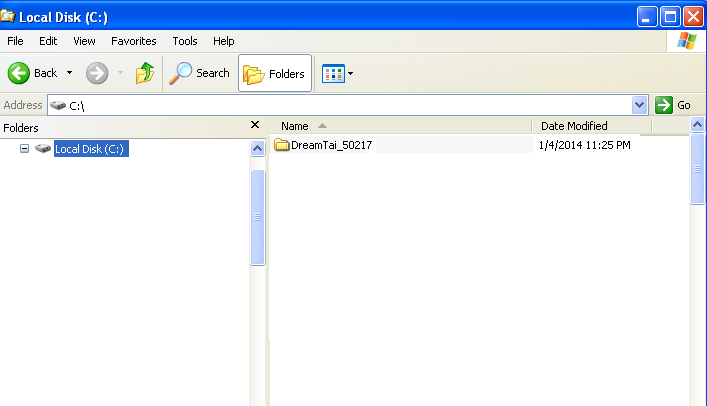Select the DreamTai_50217 folder icon
Screen dimensions: 707x406
coord(281,145)
